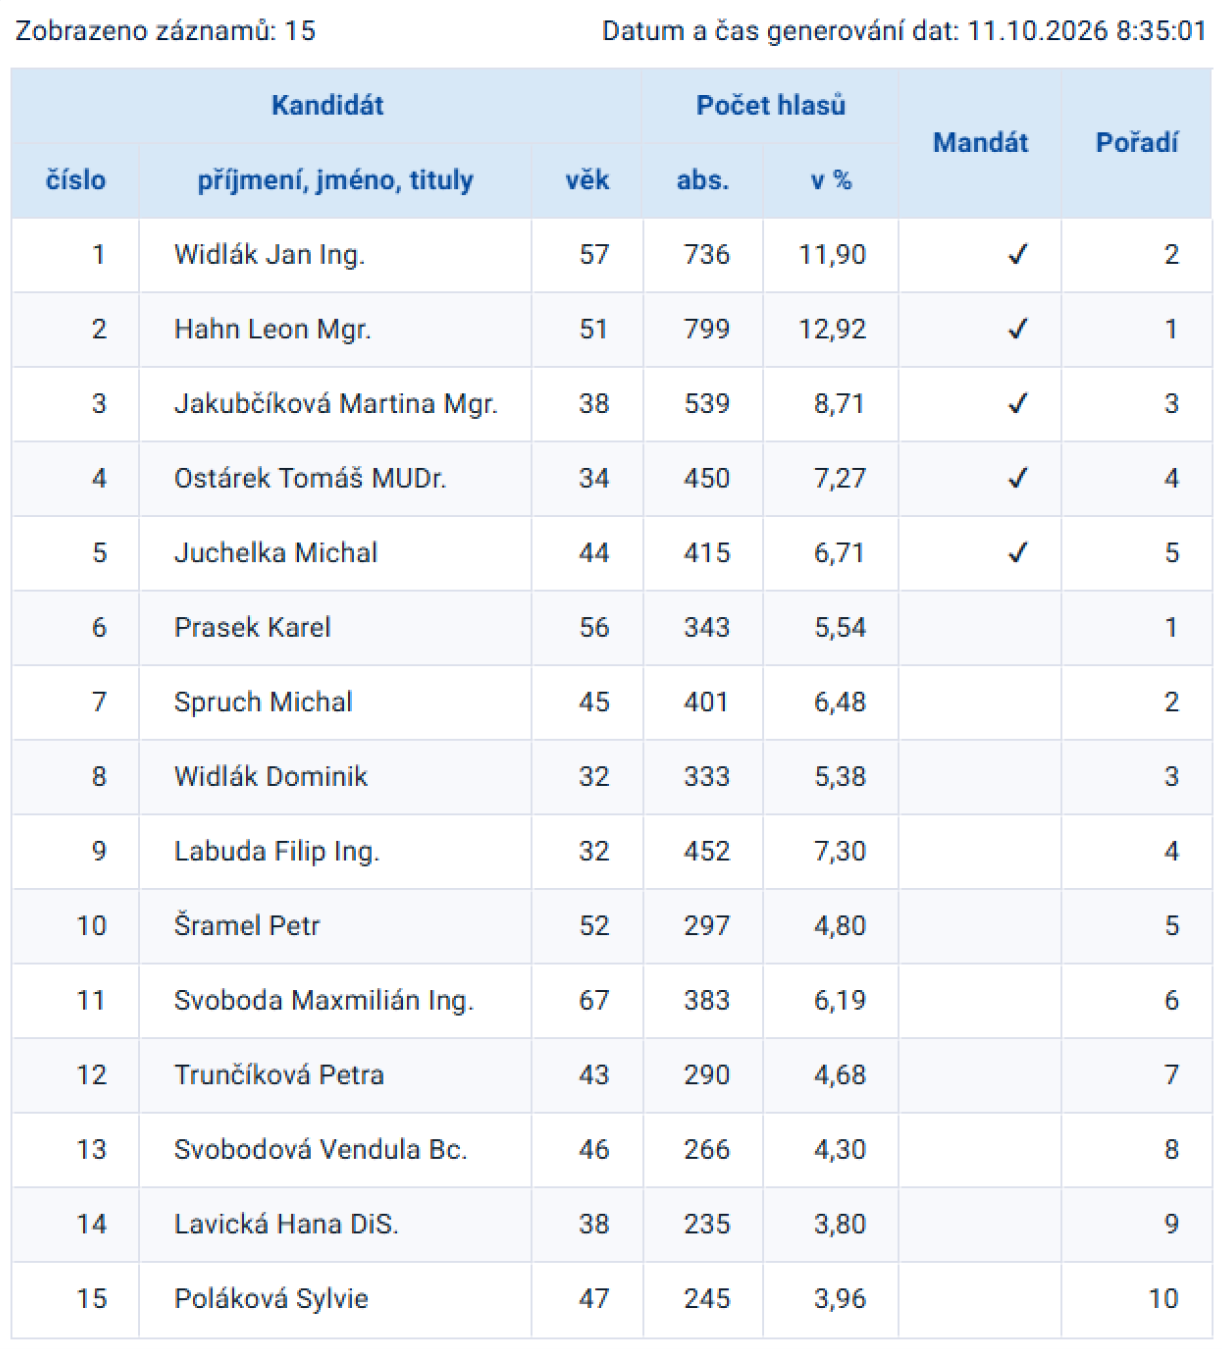1222x1352 pixels.
Task: Select candidate name "Labuda Filip Ing."
Action: [x=277, y=851]
